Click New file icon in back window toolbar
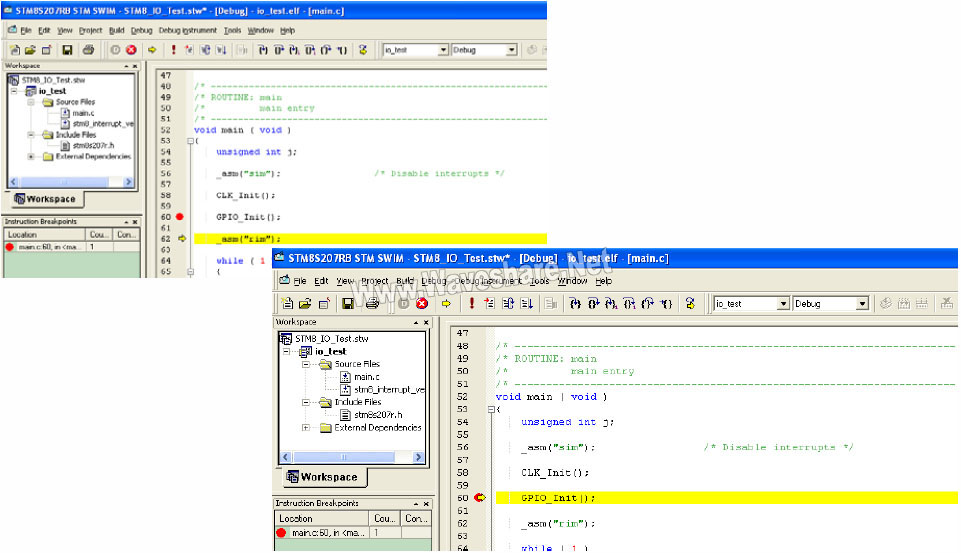Viewport: 961px width, 553px height. tap(14, 50)
